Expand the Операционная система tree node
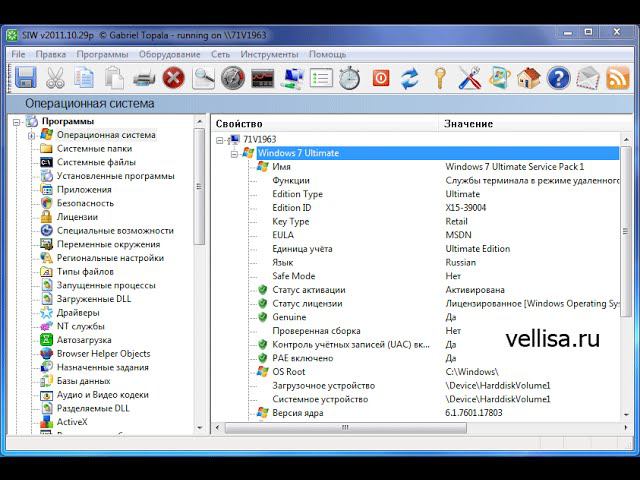The height and width of the screenshot is (480, 640). point(31,136)
